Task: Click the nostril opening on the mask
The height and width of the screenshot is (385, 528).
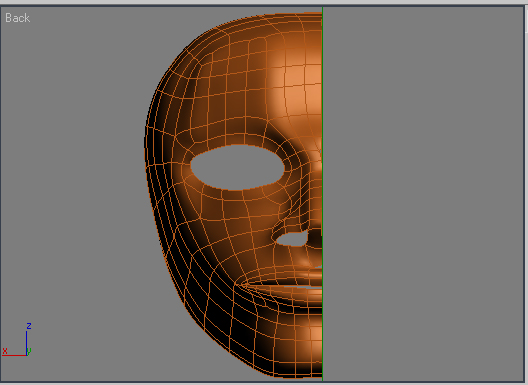Action: (292, 239)
